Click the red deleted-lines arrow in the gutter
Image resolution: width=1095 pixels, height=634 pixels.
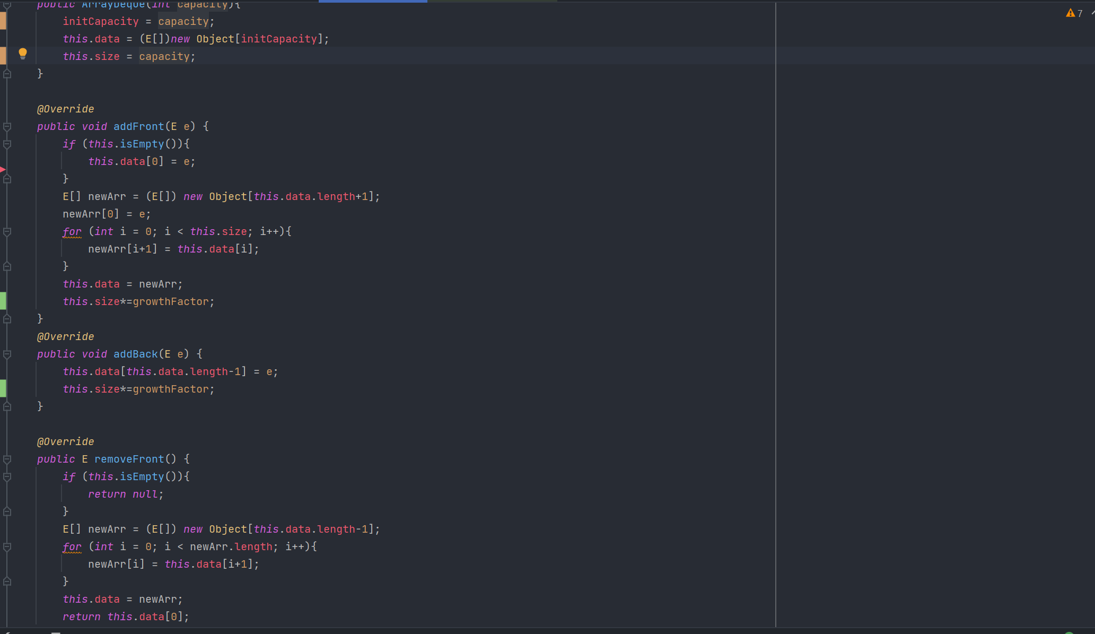[3, 170]
